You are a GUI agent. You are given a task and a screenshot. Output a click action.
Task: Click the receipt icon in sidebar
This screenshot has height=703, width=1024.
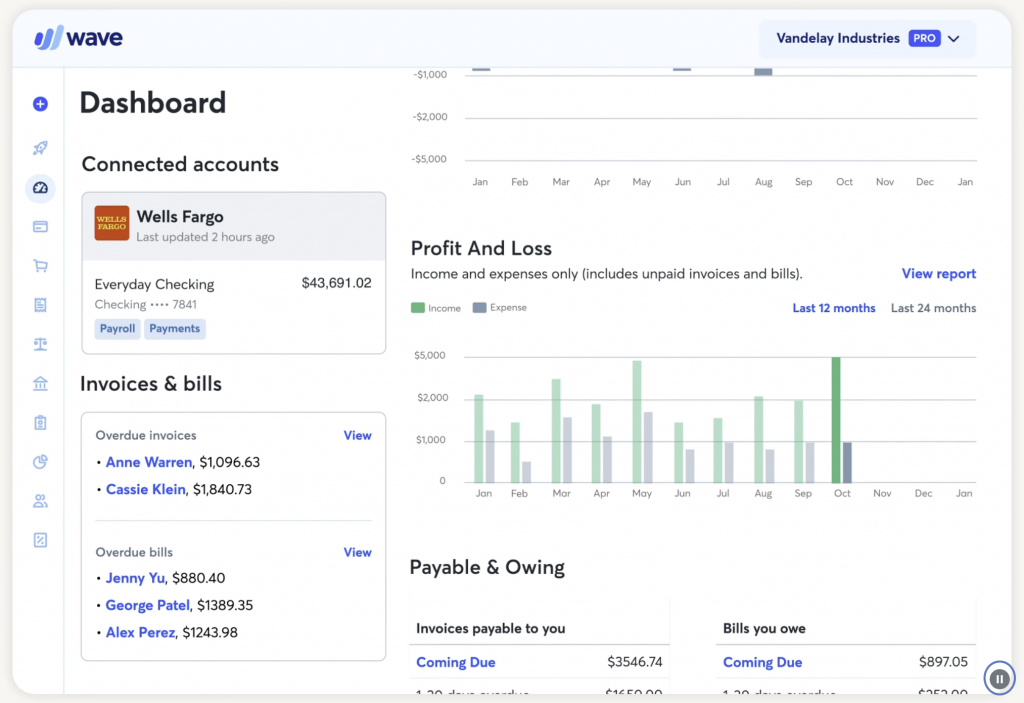[x=40, y=305]
